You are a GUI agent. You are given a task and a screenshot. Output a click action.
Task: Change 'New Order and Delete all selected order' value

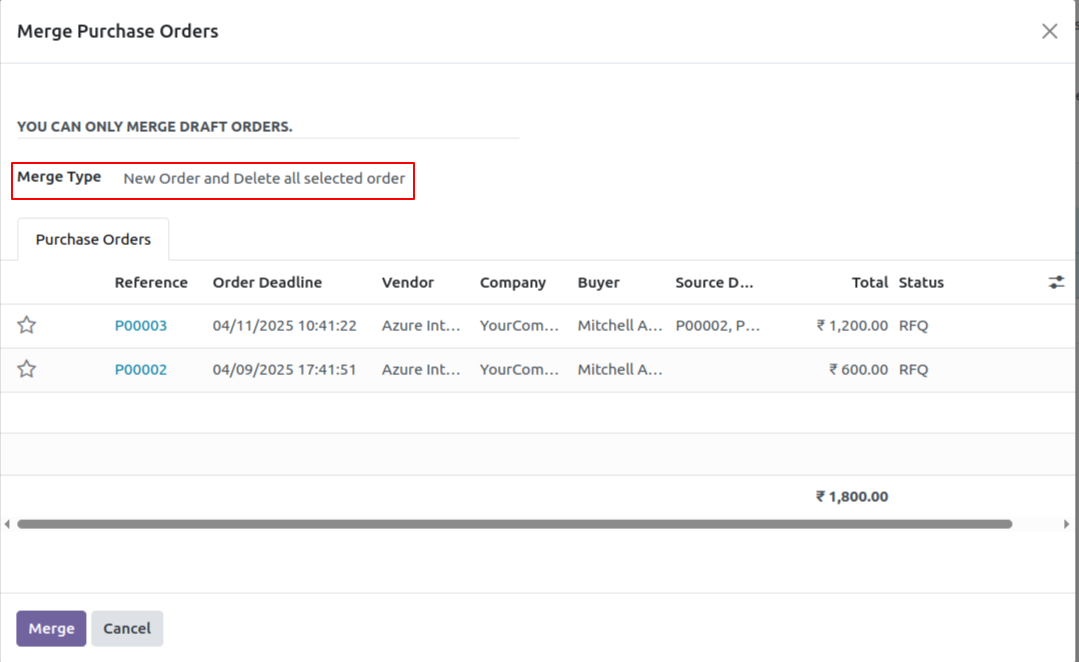point(264,178)
